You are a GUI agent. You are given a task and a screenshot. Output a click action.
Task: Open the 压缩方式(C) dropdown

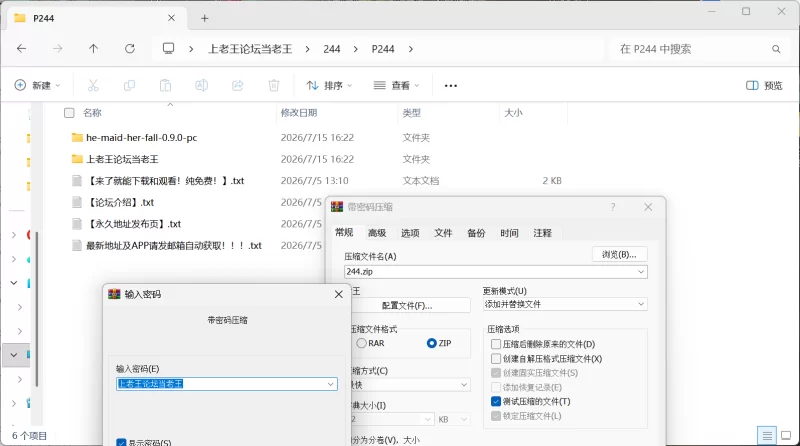pos(464,385)
